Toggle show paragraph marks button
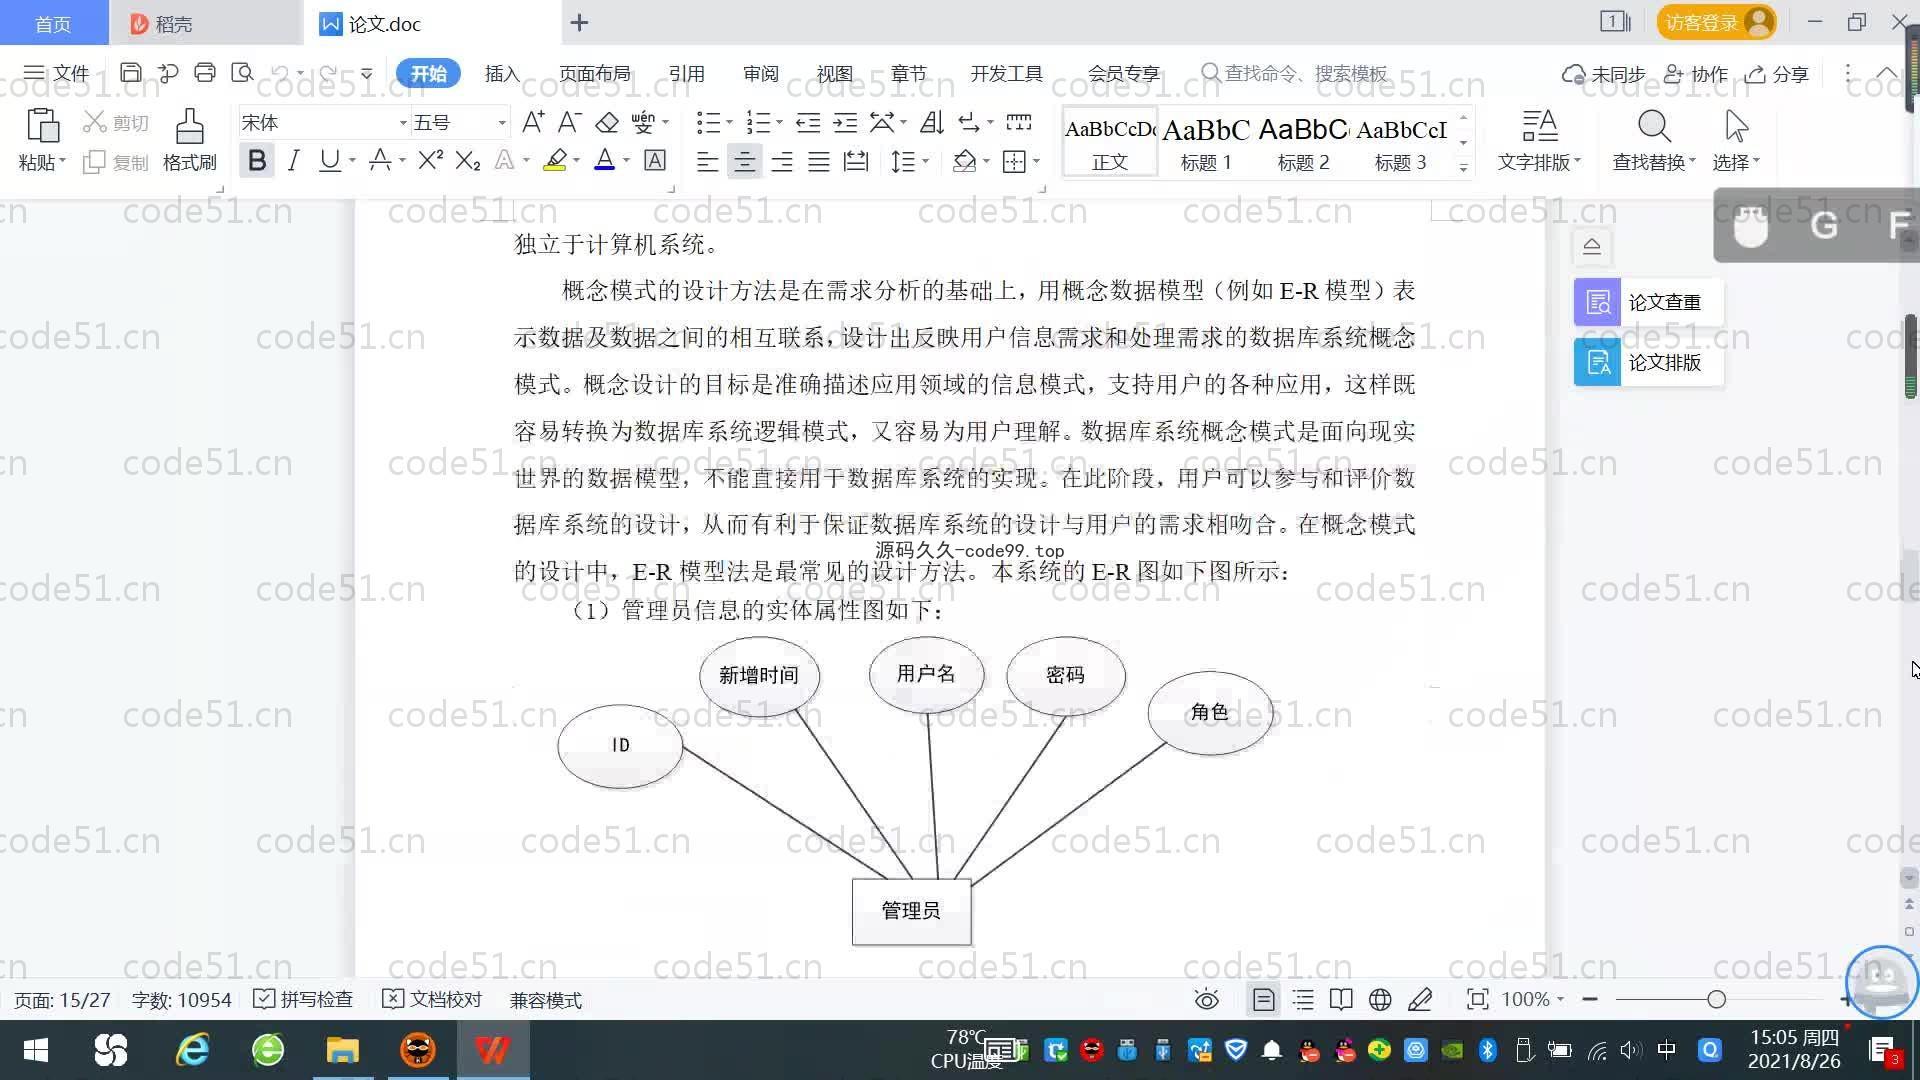The image size is (1920, 1080). (x=968, y=122)
